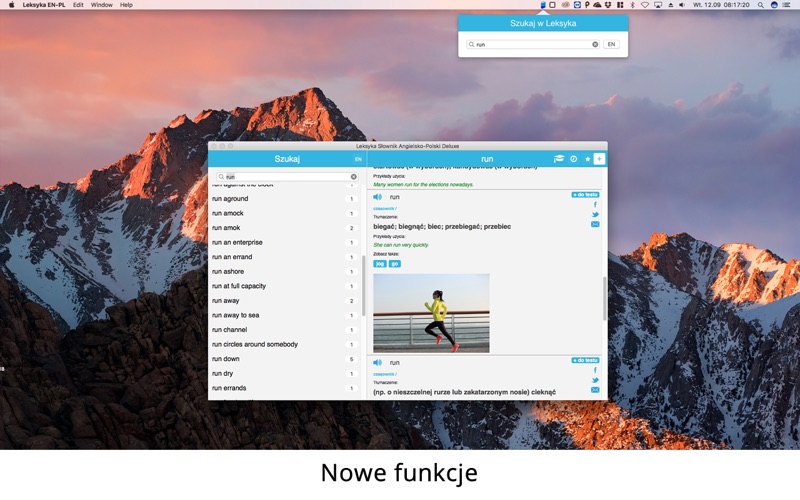Open the Apple menu
This screenshot has width=800, height=500.
click(11, 5)
